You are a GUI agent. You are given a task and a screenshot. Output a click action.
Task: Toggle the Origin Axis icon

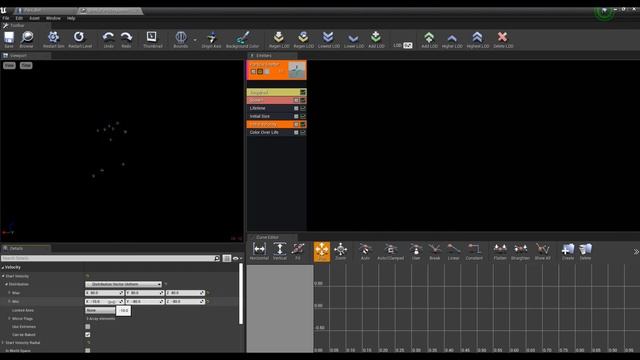point(211,39)
